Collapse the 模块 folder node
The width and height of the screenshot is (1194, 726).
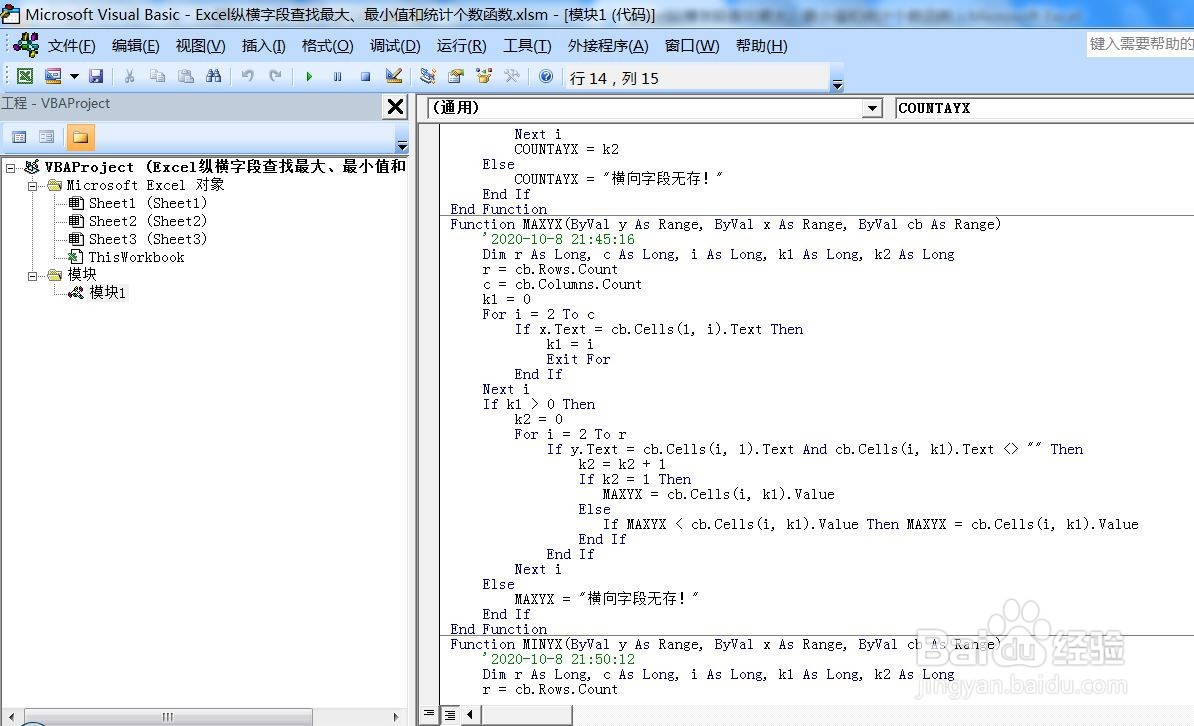(x=32, y=276)
